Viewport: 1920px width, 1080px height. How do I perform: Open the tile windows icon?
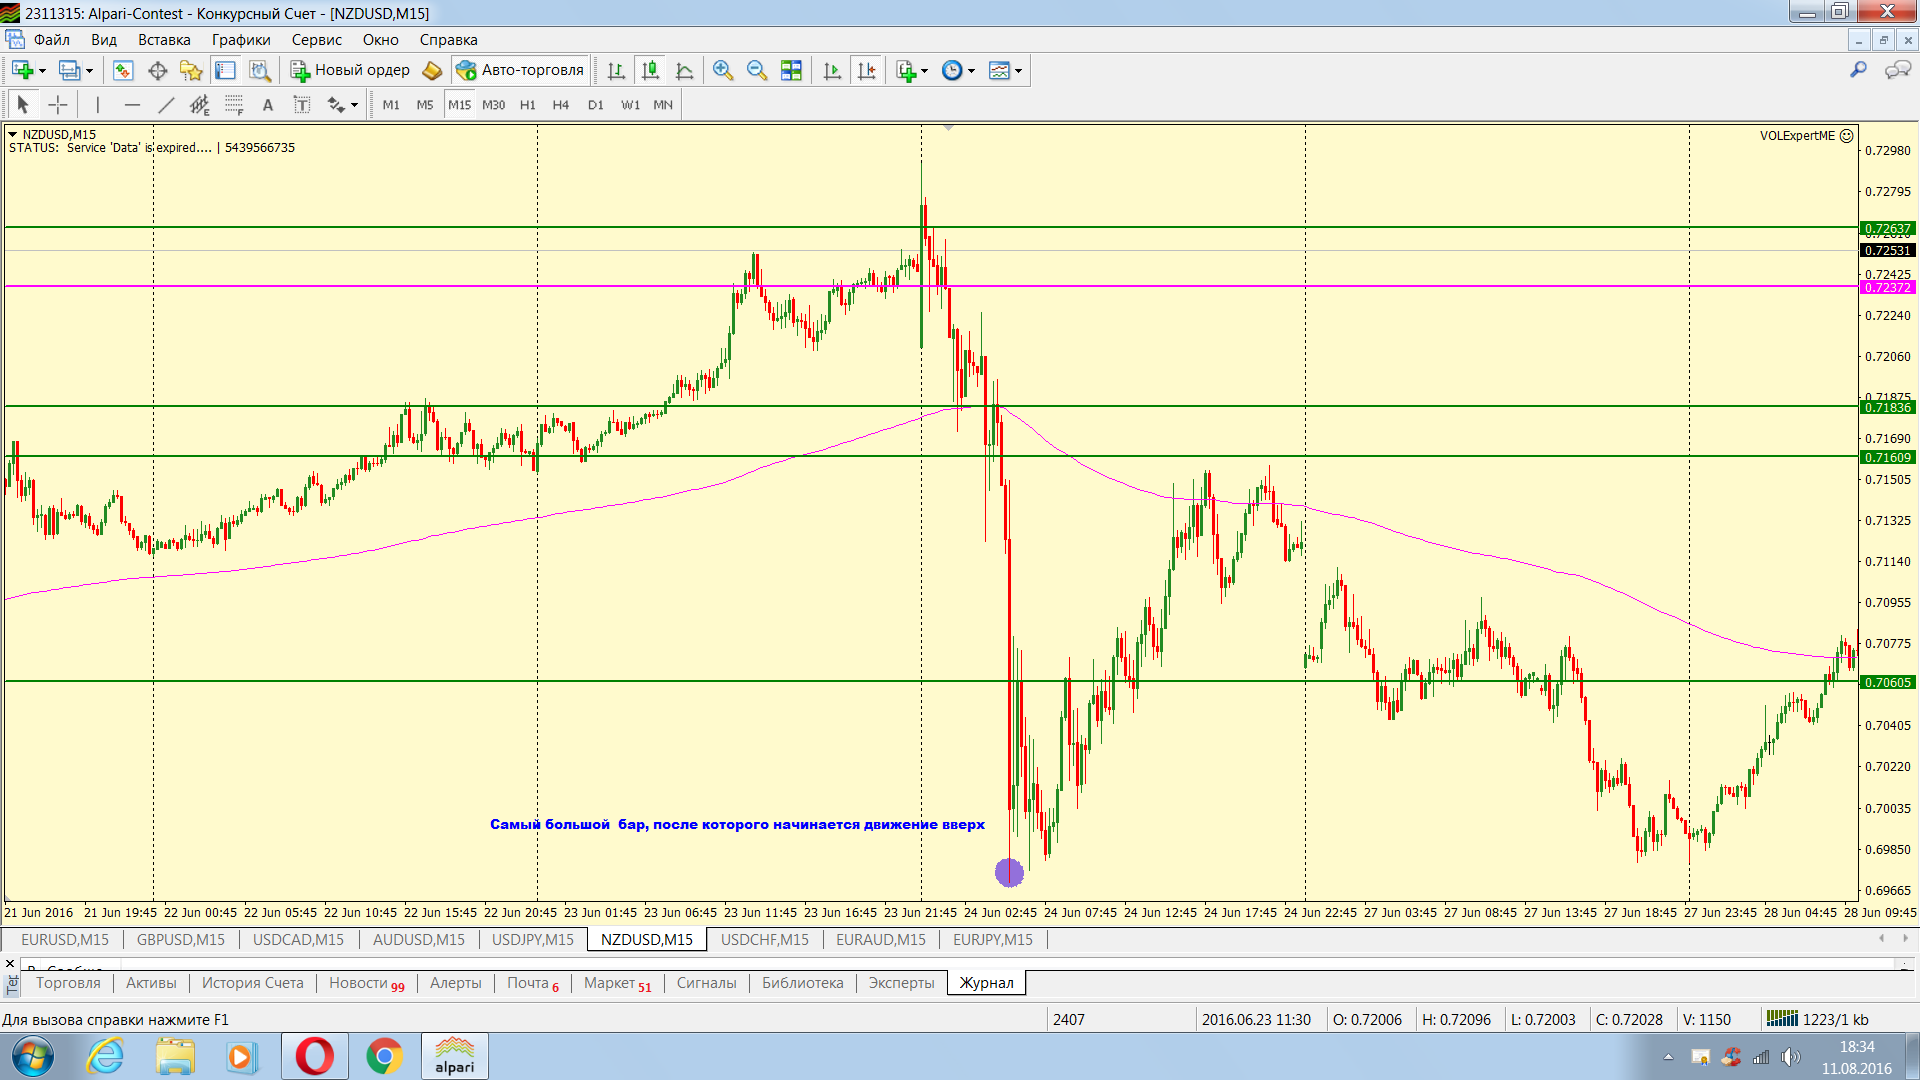tap(791, 70)
